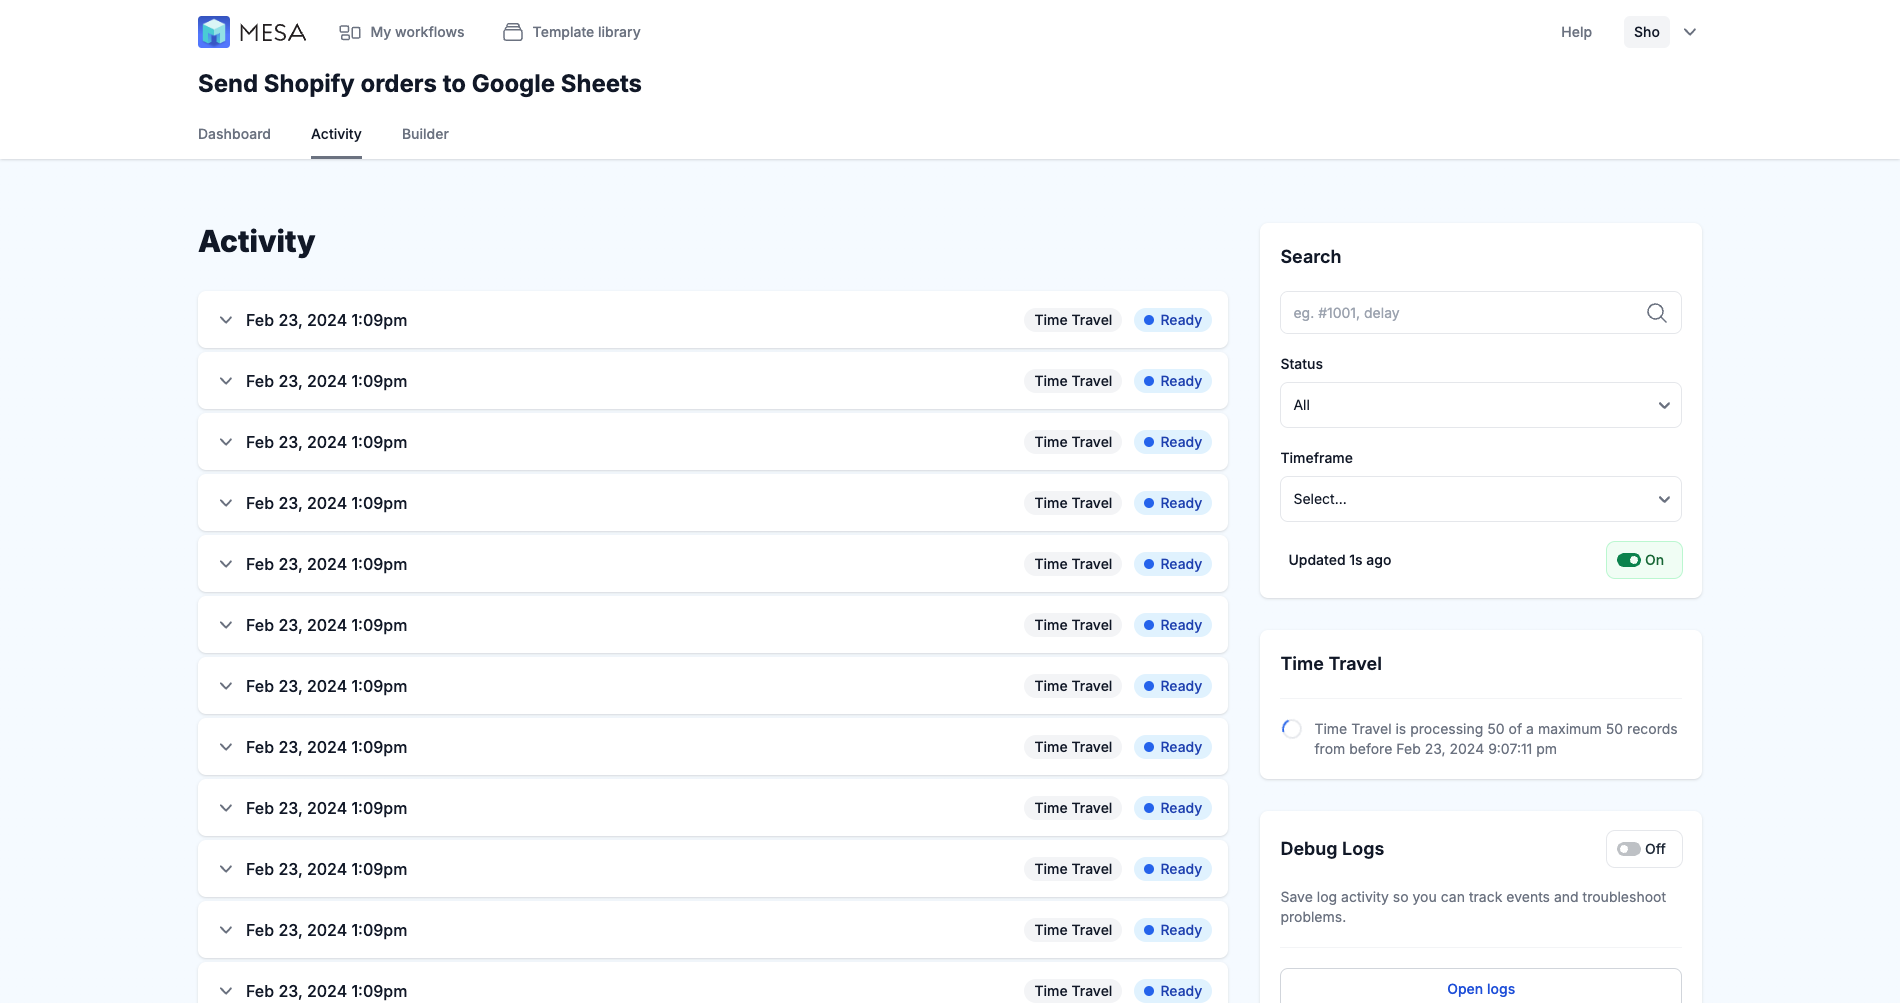
Task: Click Ready status badge in first activity row
Action: click(1172, 320)
